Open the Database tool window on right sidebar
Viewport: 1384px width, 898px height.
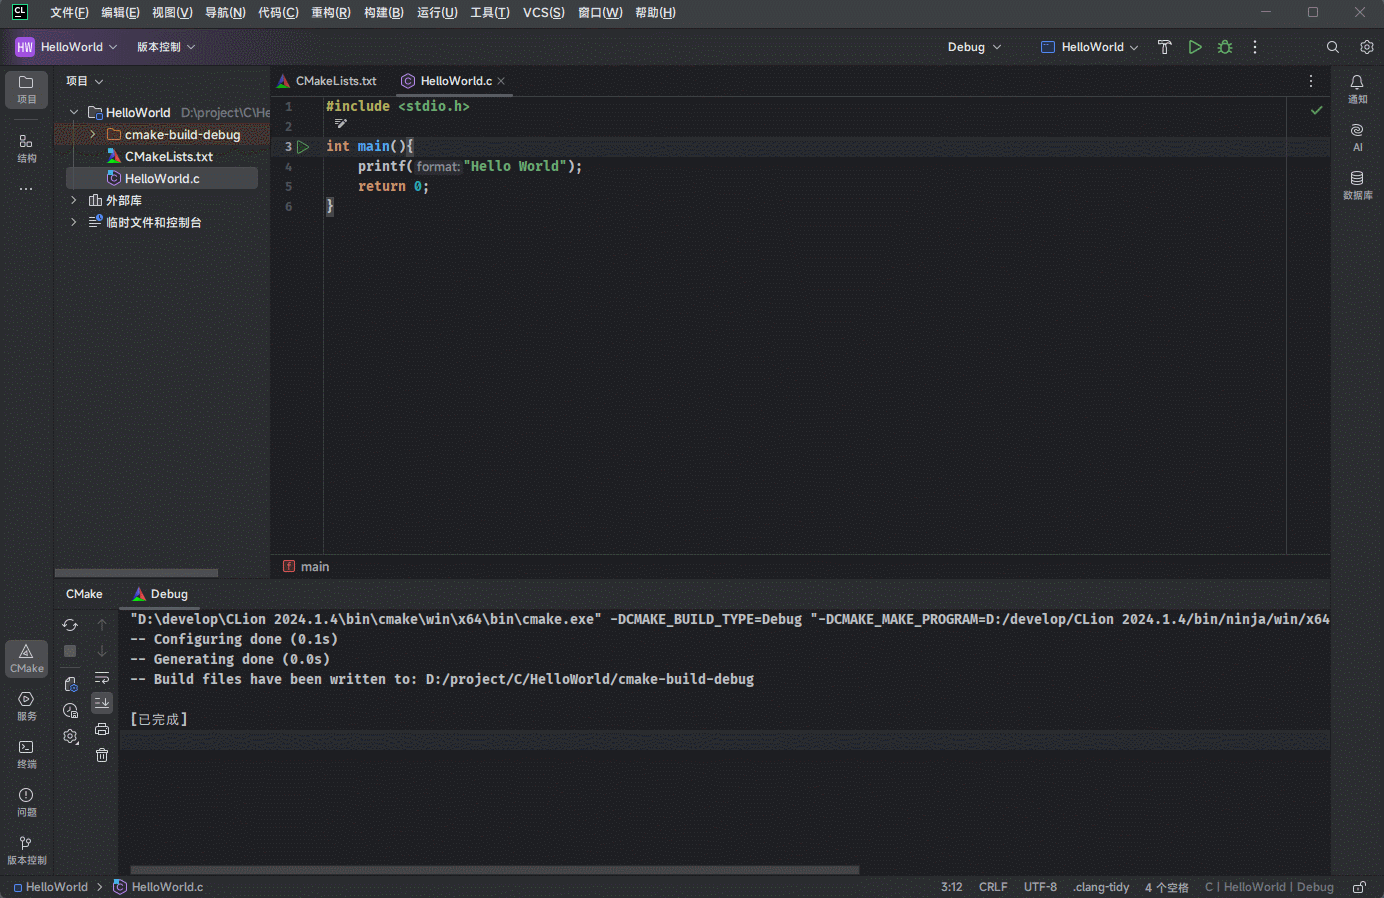click(x=1357, y=184)
